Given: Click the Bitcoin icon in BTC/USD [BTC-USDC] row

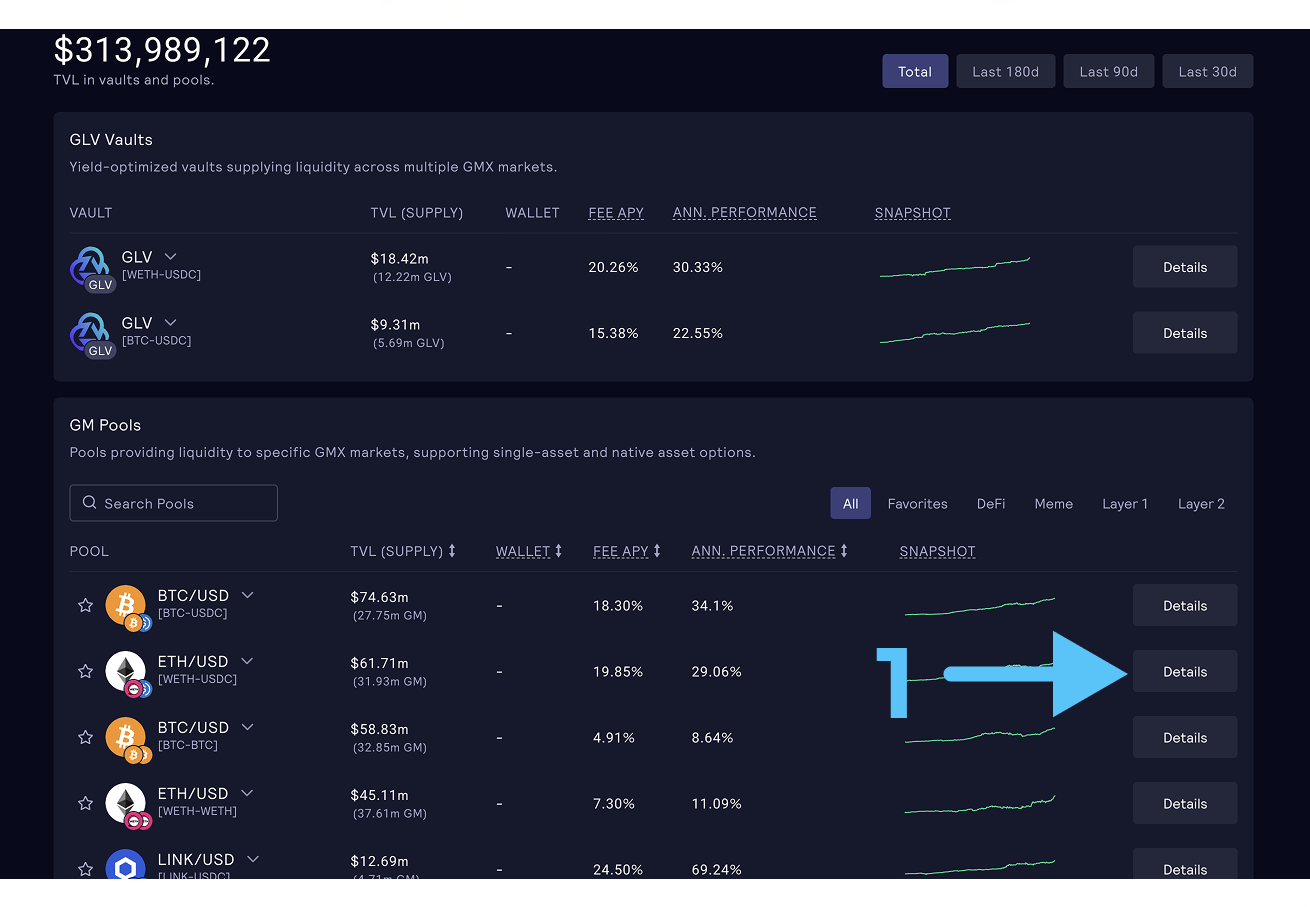Looking at the screenshot, I should click(x=125, y=605).
